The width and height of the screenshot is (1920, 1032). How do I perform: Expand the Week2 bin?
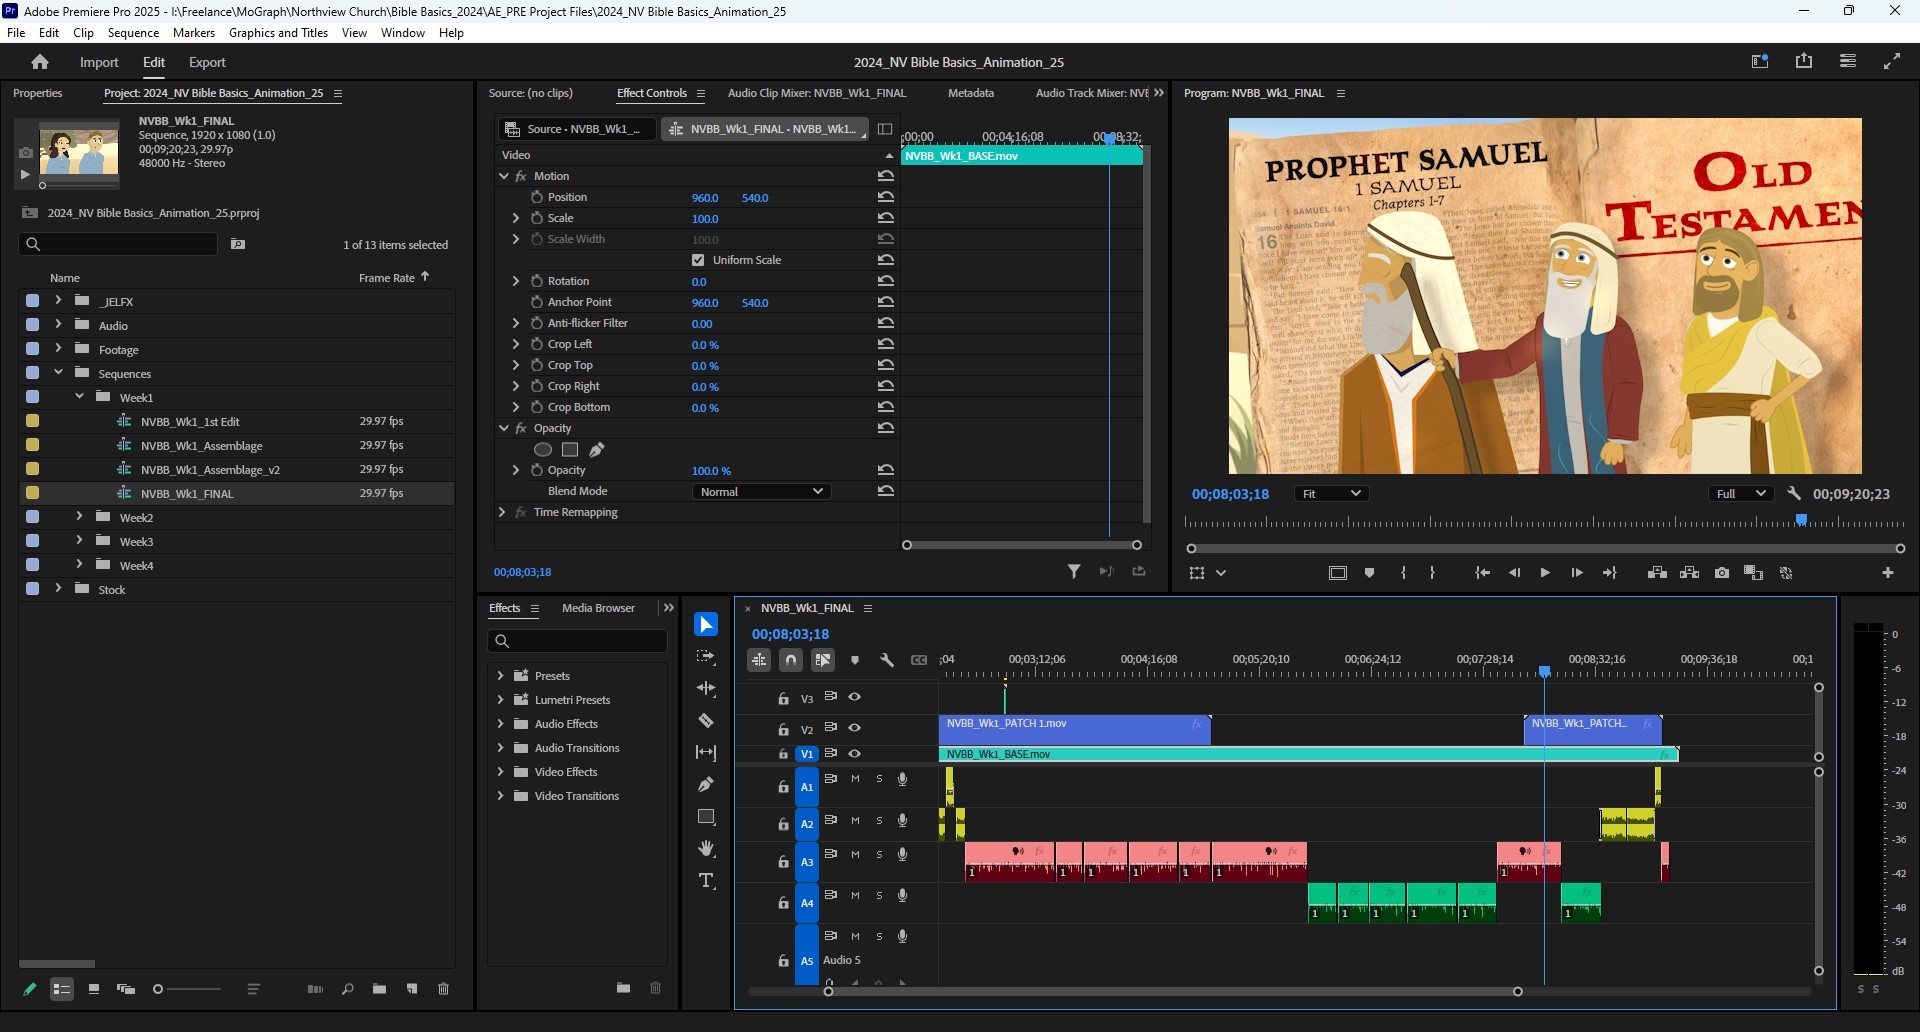(79, 517)
